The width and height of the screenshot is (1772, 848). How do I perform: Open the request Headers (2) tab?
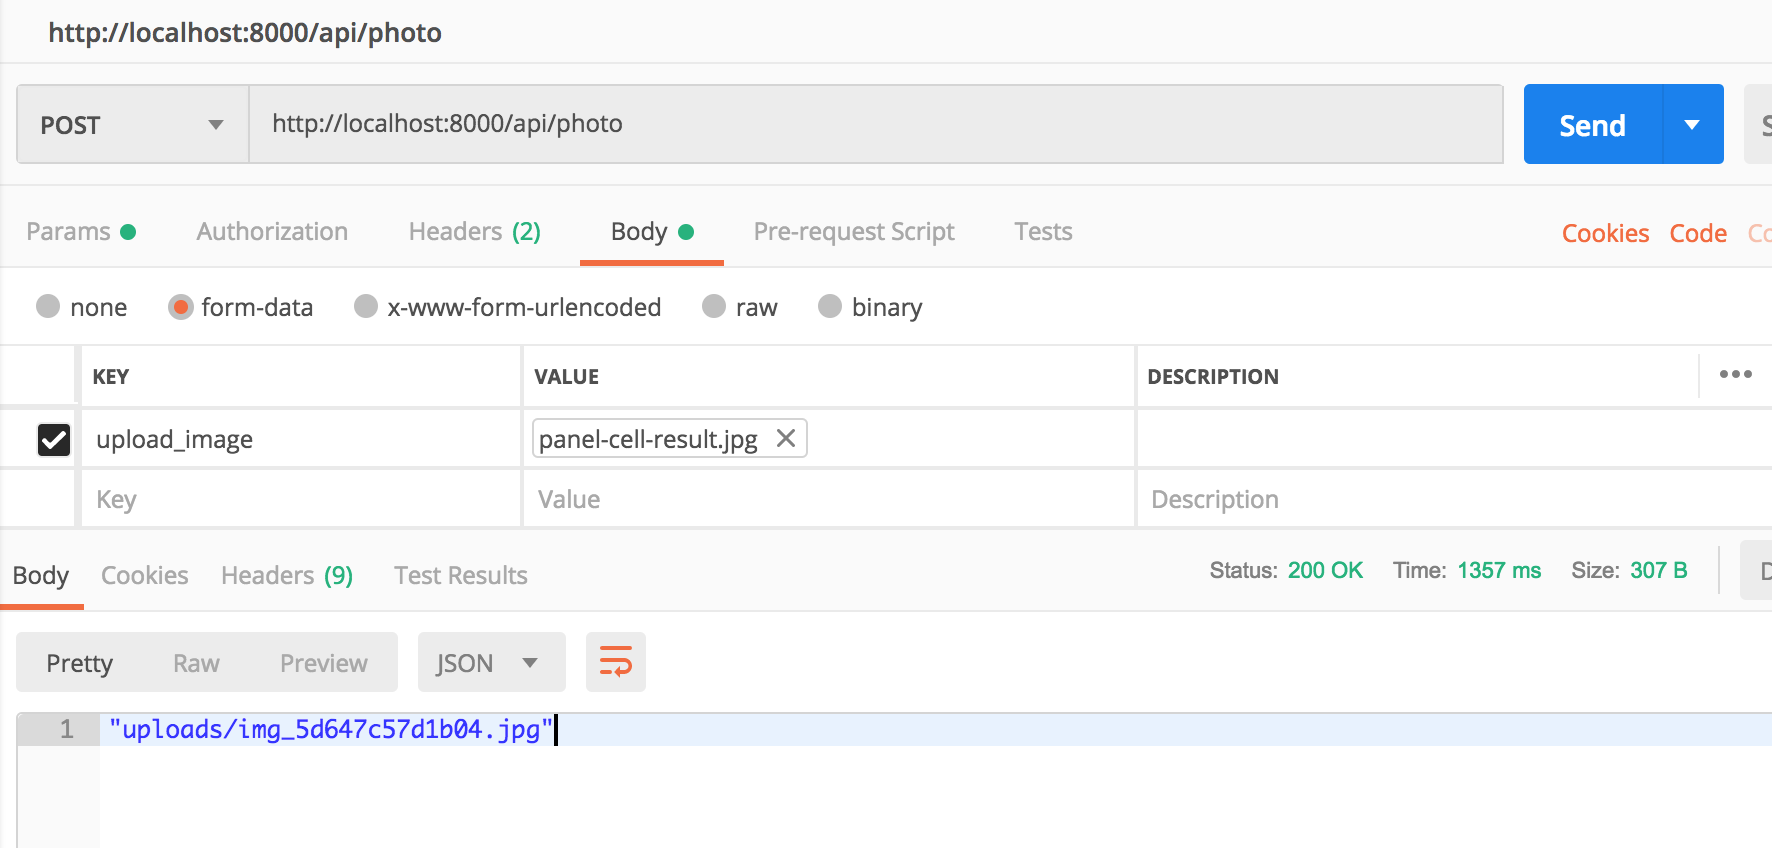pos(475,232)
